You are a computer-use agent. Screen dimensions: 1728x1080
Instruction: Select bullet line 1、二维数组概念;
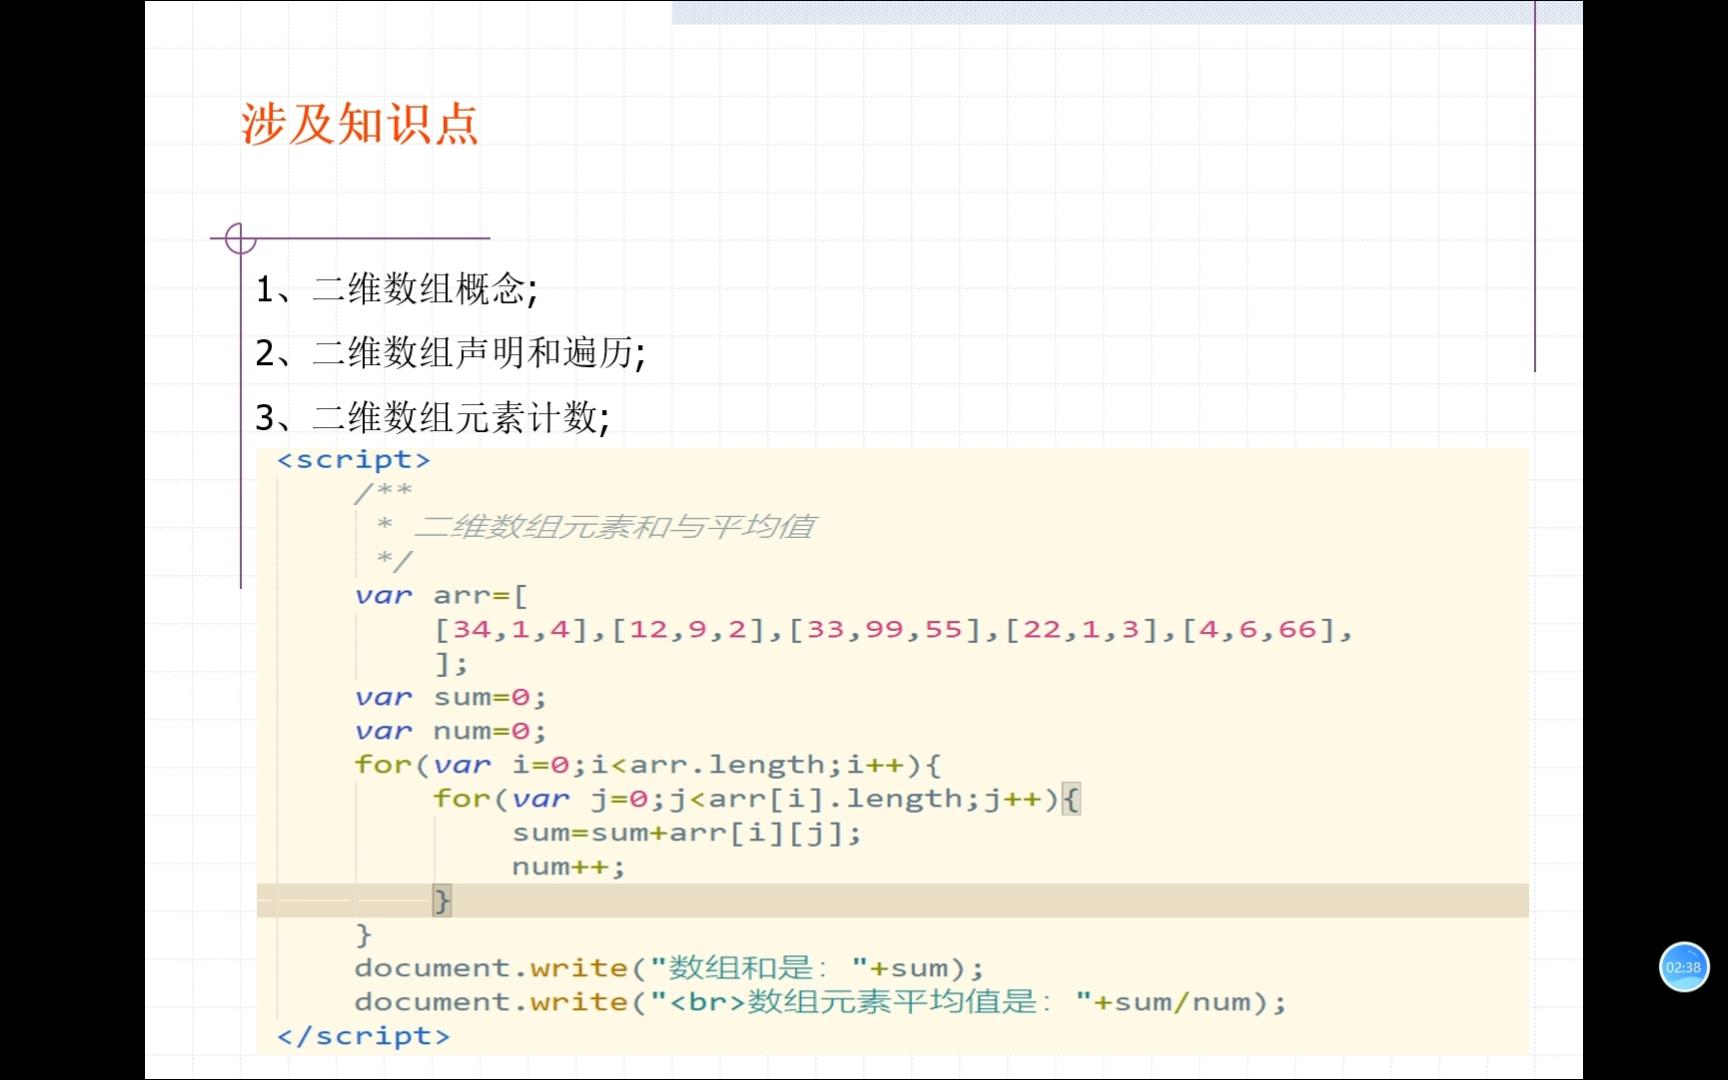[x=397, y=289]
